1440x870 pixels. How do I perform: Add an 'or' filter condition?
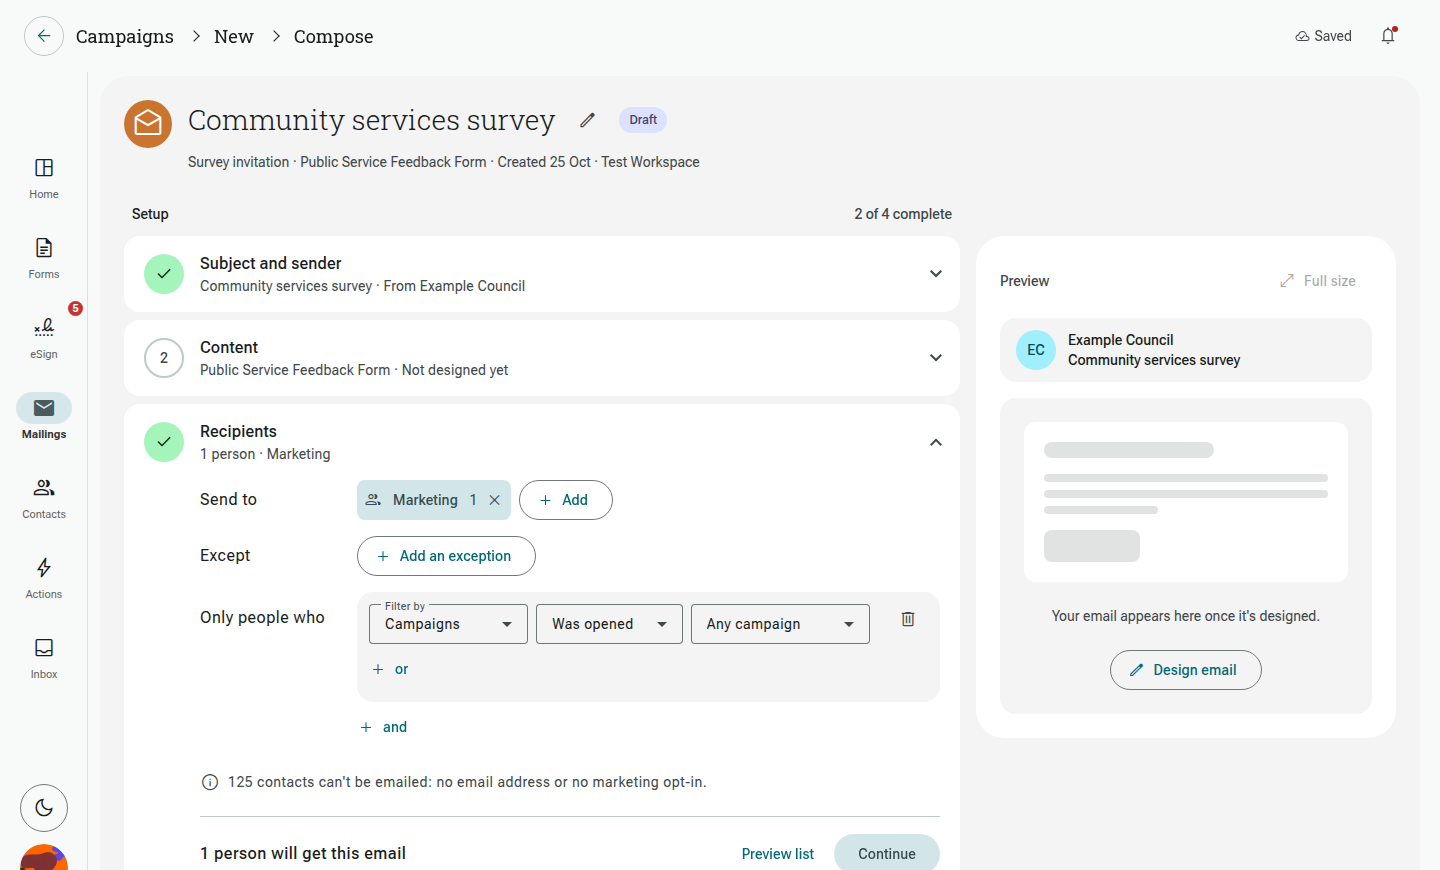pyautogui.click(x=390, y=669)
